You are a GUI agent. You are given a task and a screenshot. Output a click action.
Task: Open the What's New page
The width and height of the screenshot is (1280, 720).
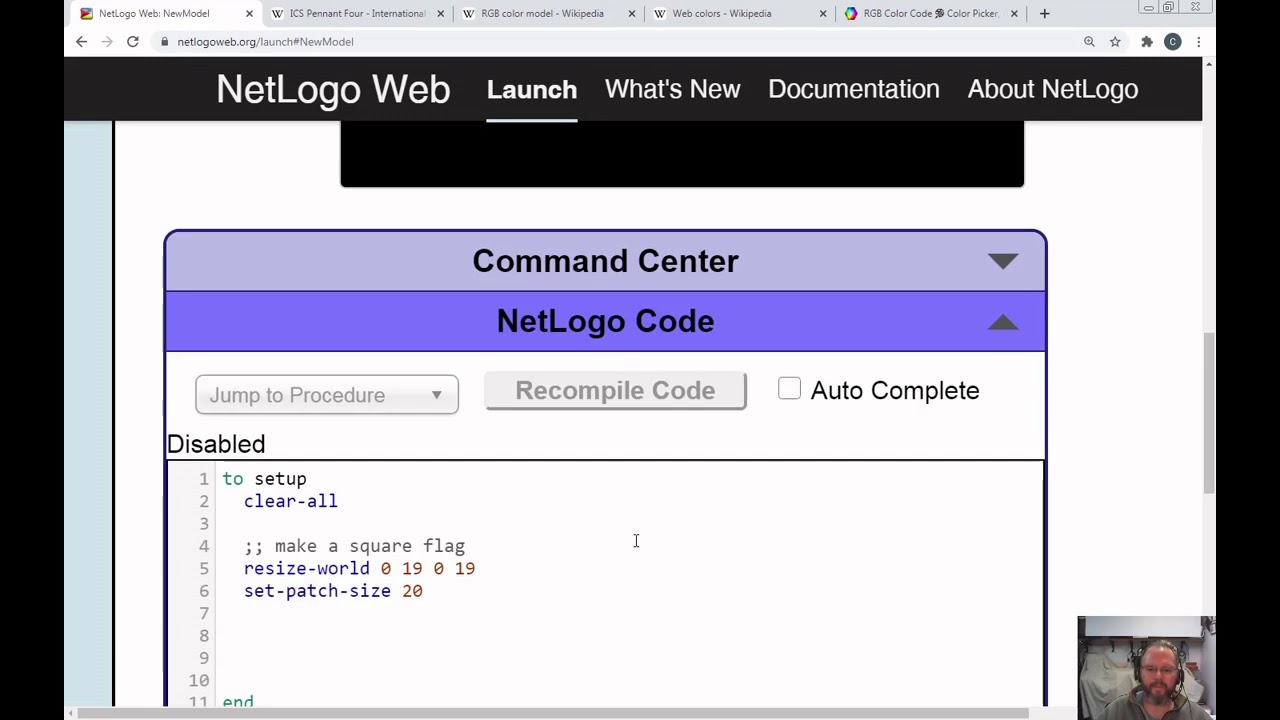pos(672,89)
